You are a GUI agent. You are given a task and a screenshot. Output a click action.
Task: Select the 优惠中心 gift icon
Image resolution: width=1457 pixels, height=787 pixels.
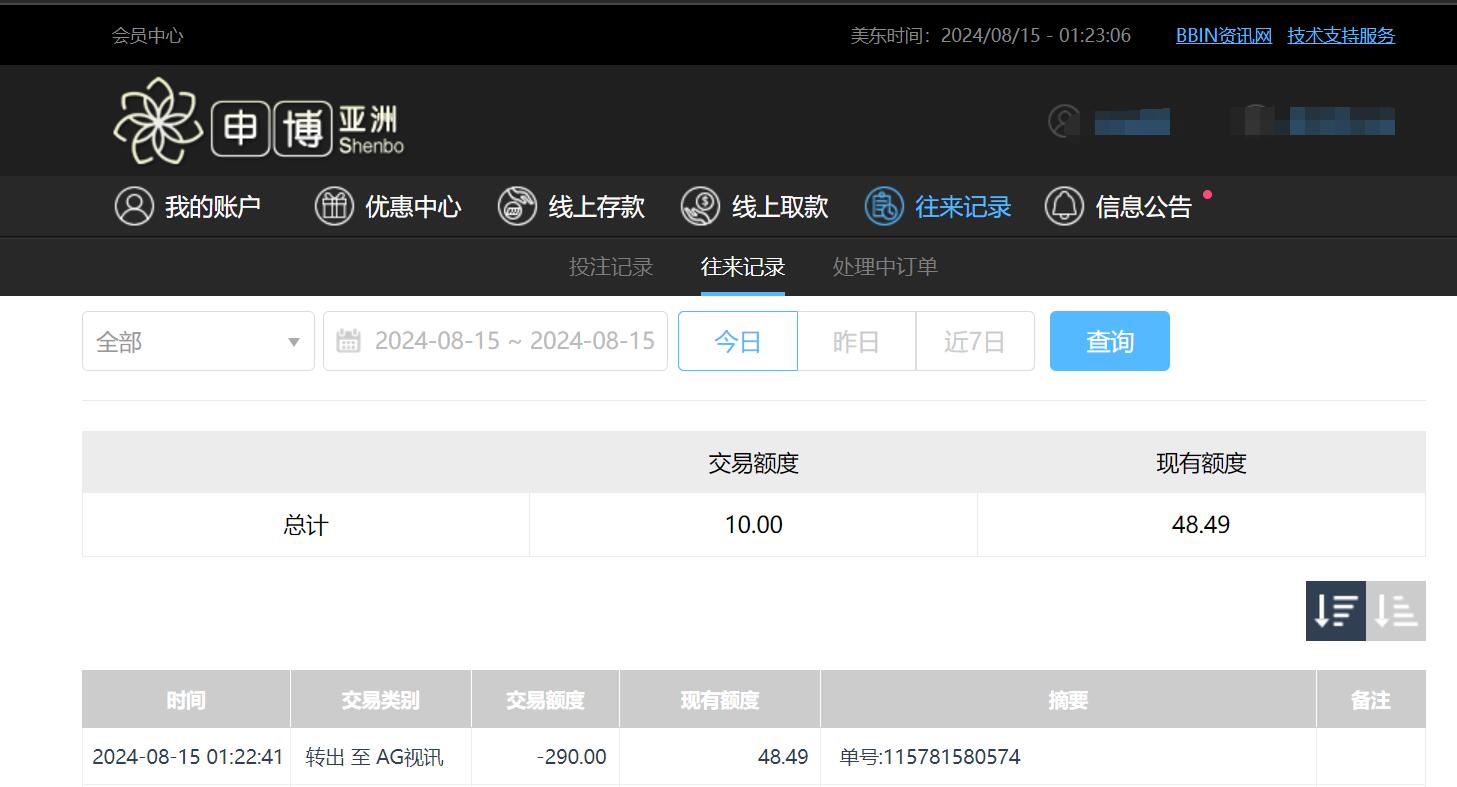click(335, 206)
